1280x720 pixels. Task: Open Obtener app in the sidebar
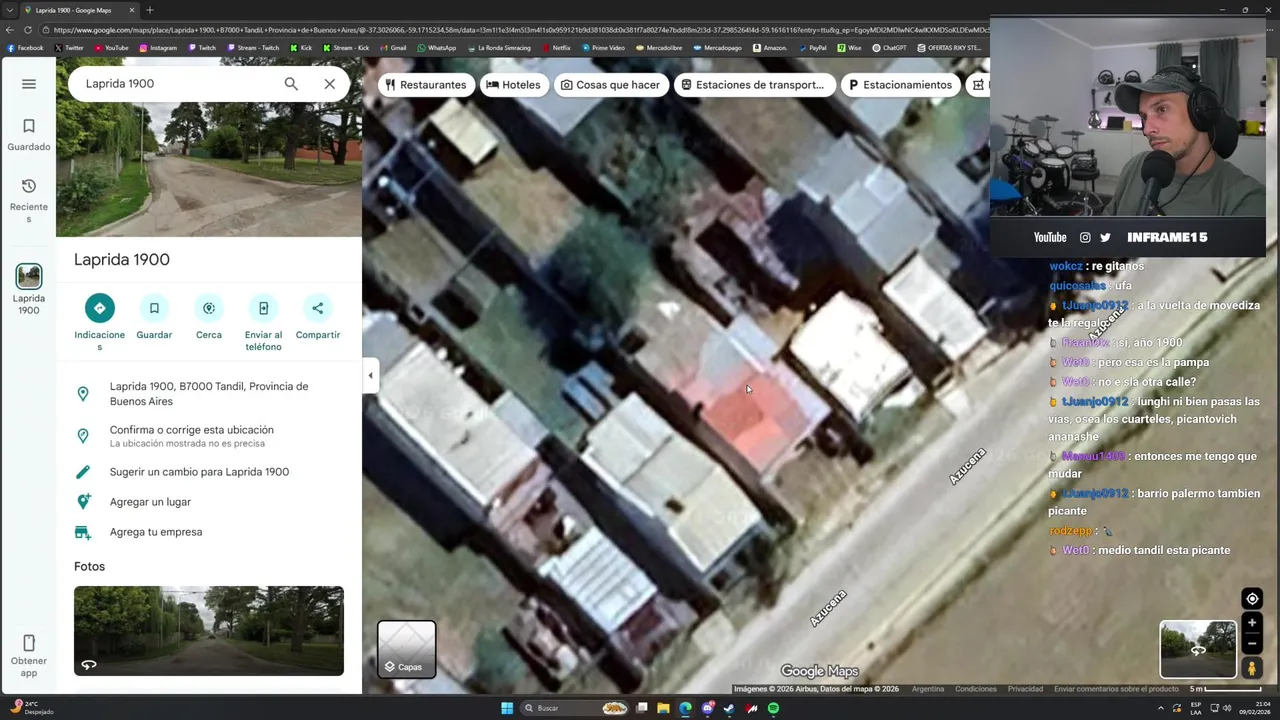coord(29,655)
